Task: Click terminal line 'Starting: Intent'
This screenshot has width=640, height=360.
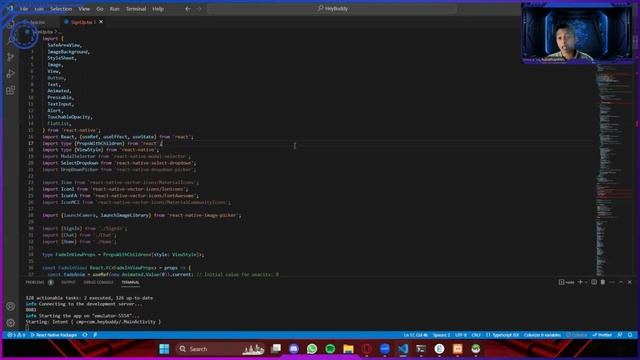Action: click(93, 322)
